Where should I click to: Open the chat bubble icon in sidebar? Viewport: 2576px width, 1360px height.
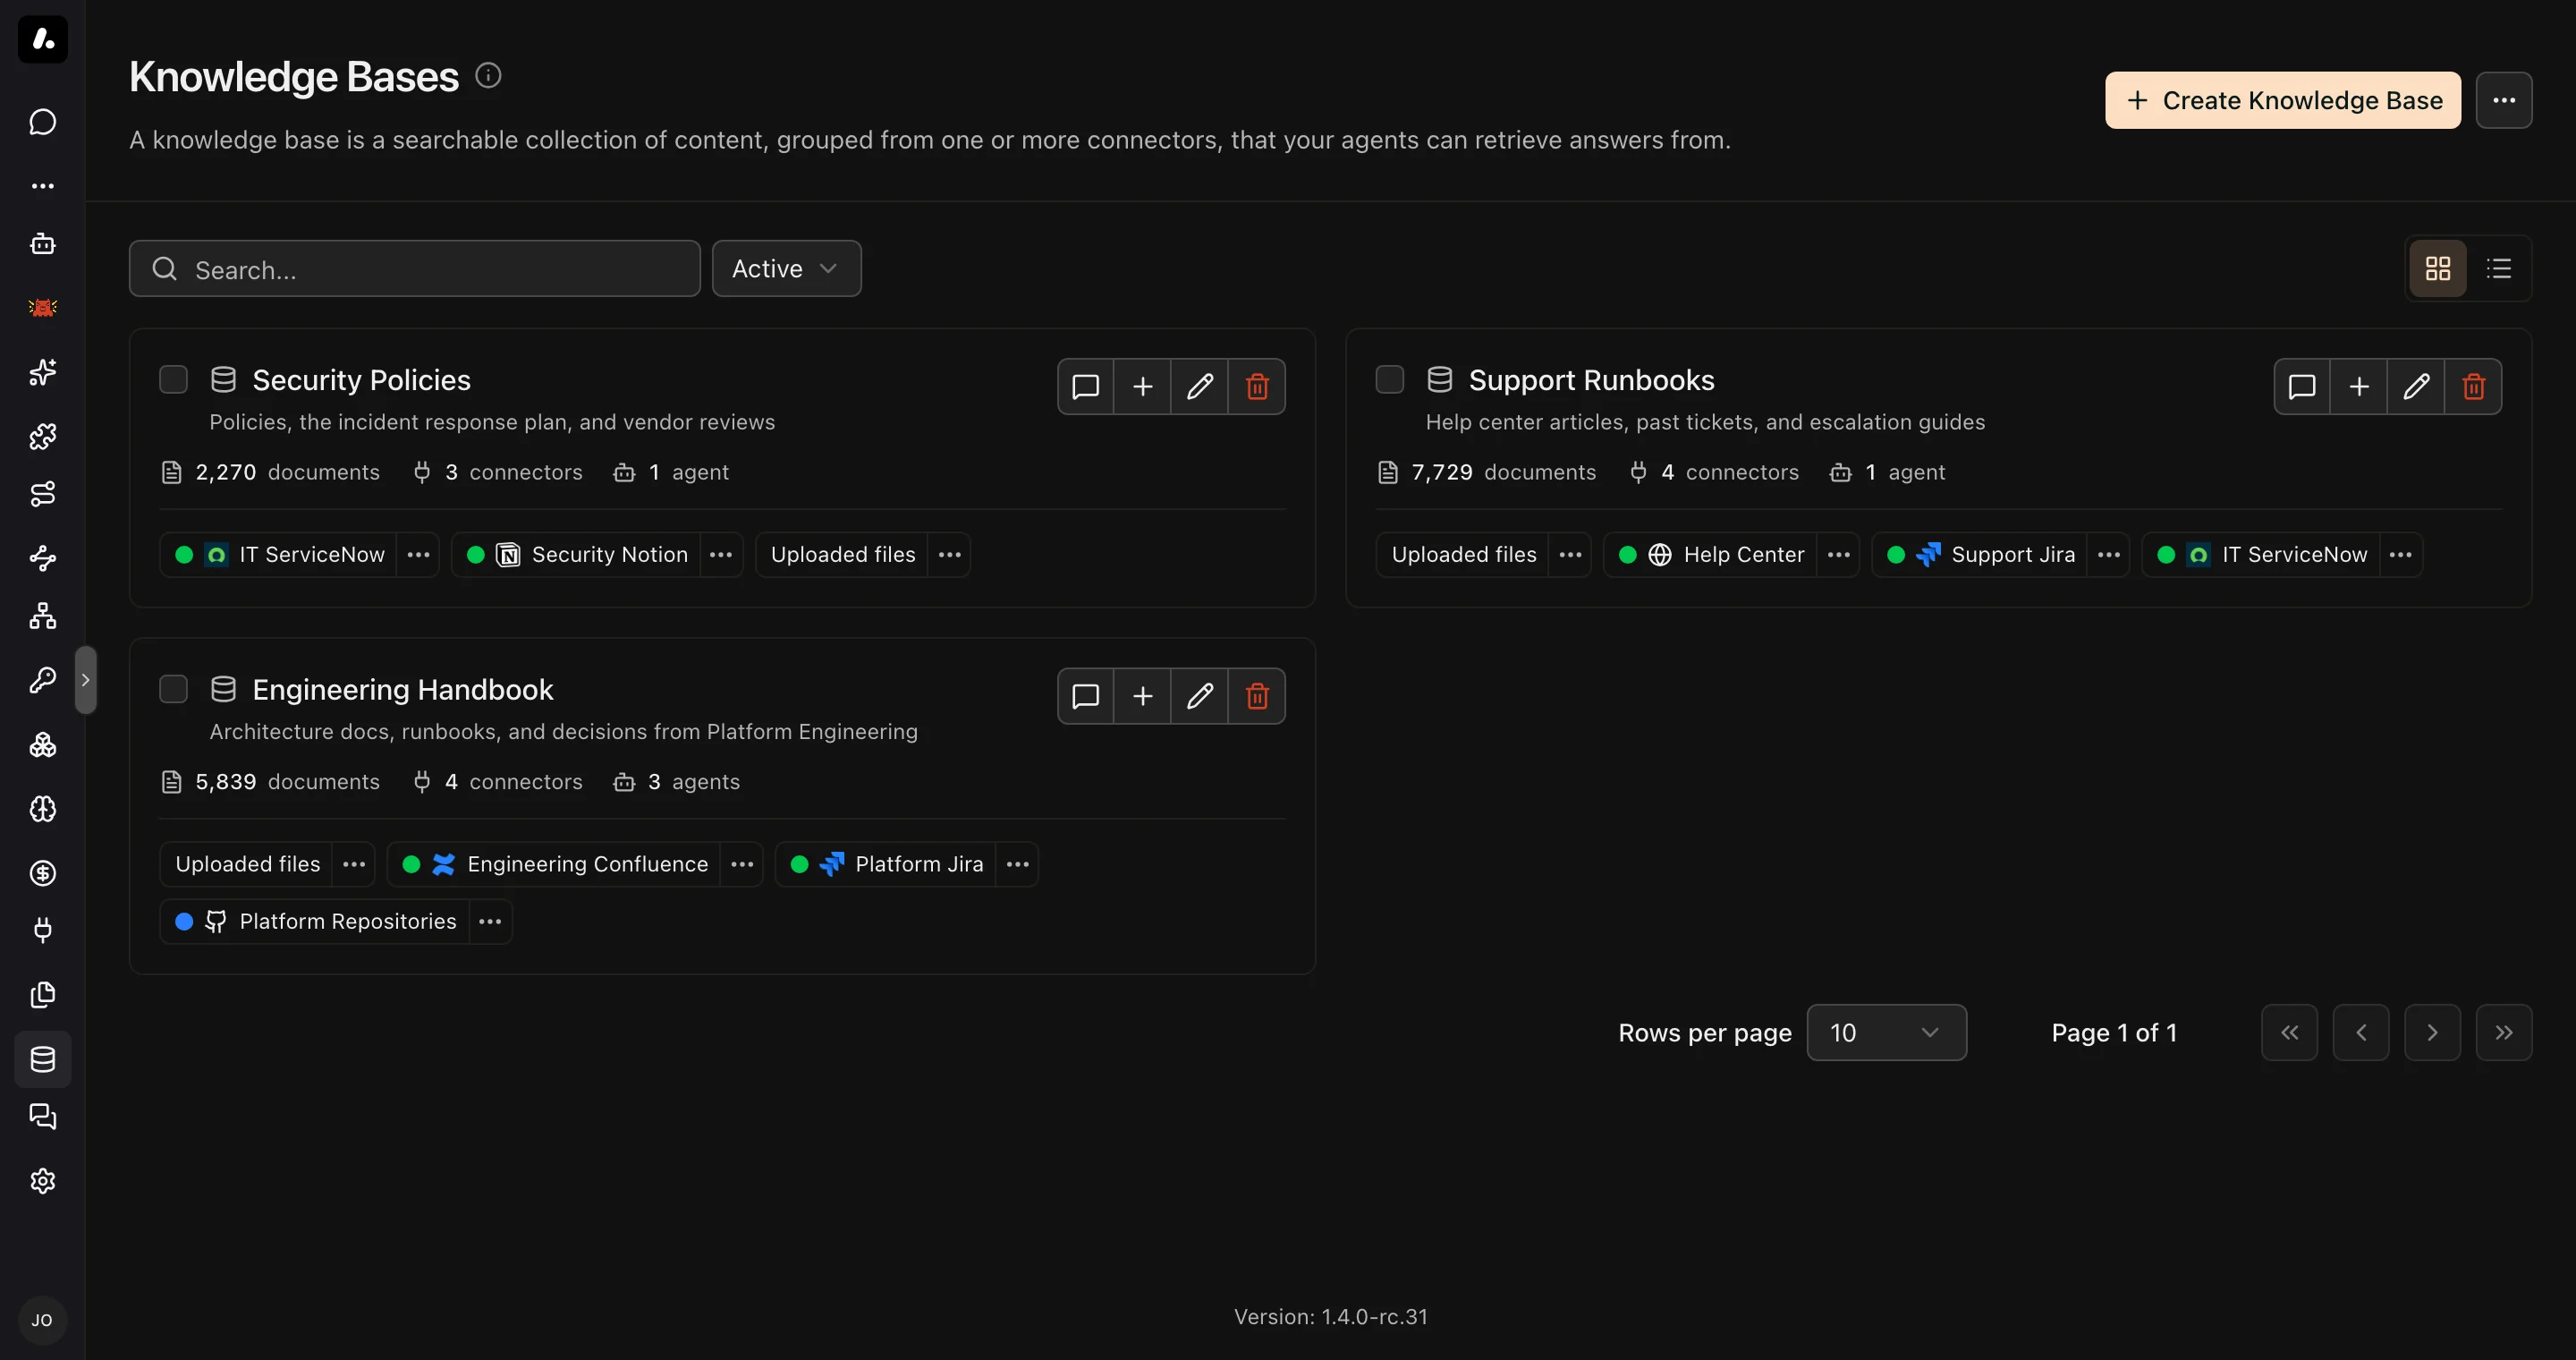tap(42, 122)
